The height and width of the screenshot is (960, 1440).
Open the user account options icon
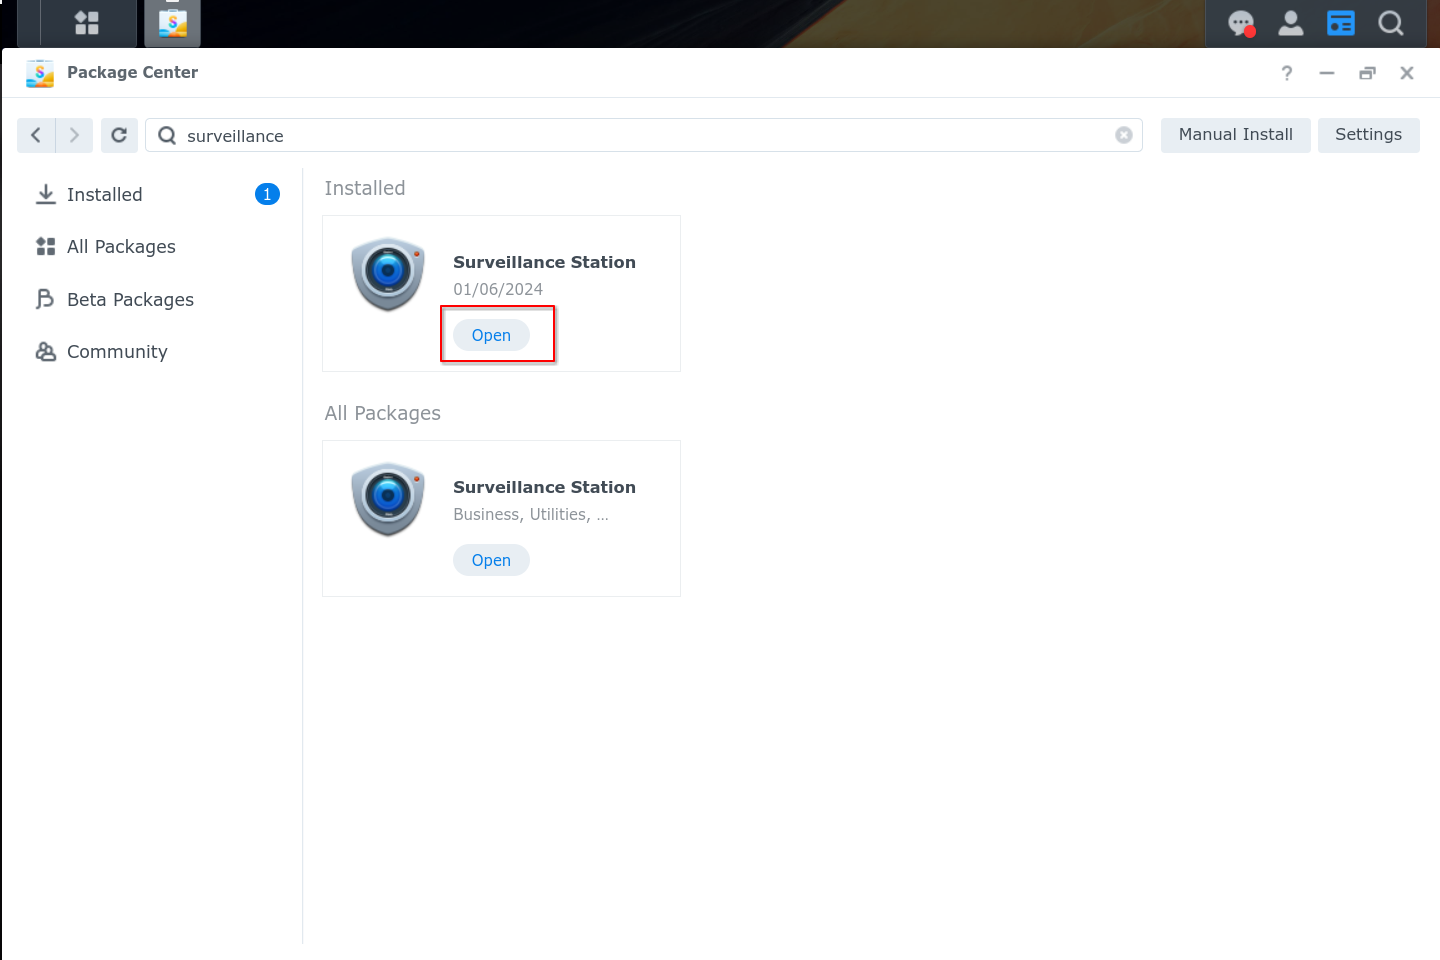tap(1291, 23)
